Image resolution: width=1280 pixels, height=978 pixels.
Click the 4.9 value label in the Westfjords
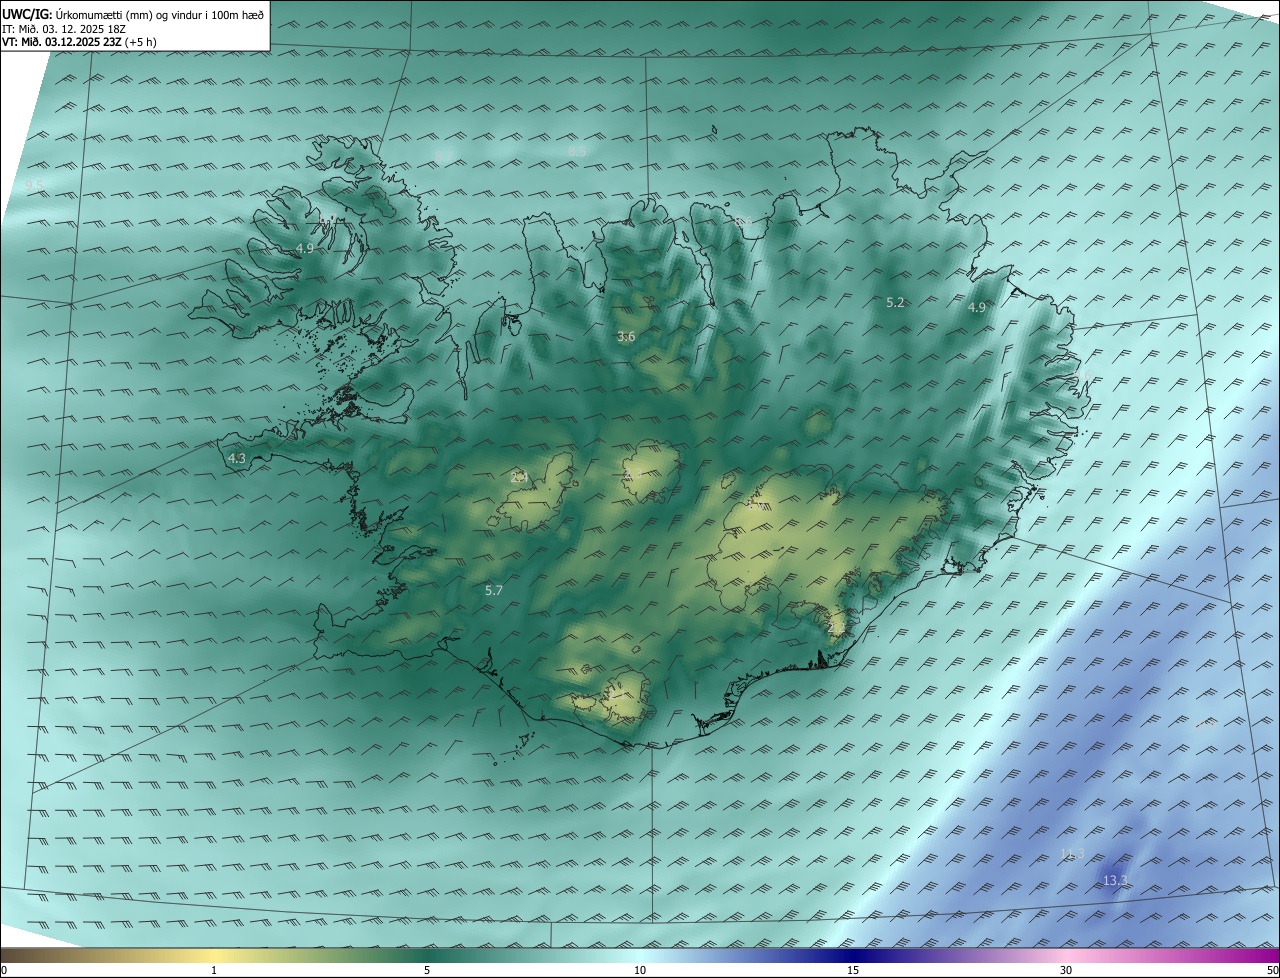coord(305,248)
